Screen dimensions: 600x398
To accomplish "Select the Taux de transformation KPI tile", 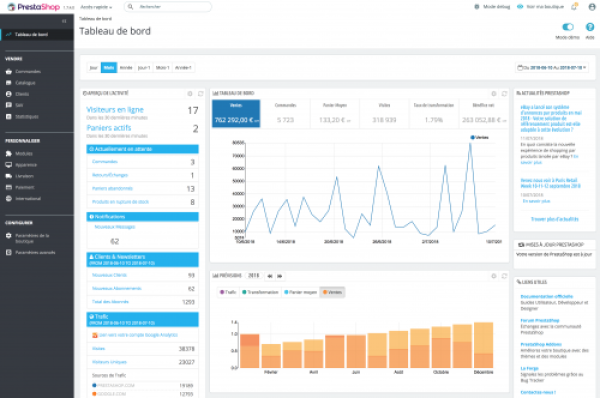I will 434,113.
